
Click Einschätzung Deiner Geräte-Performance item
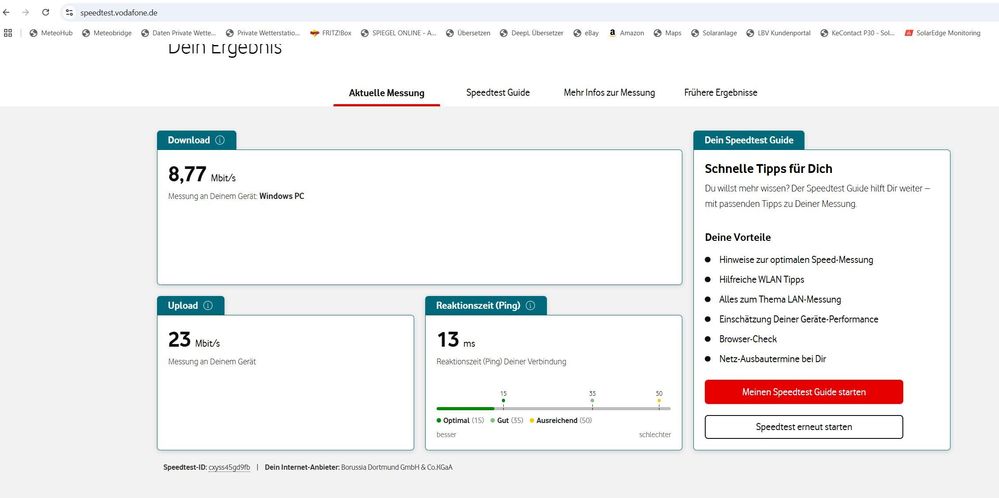pos(798,319)
